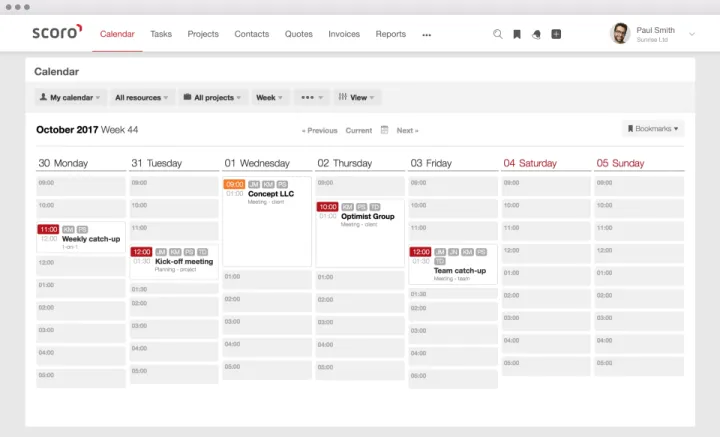Expand the Bookmarks dropdown button

[653, 129]
